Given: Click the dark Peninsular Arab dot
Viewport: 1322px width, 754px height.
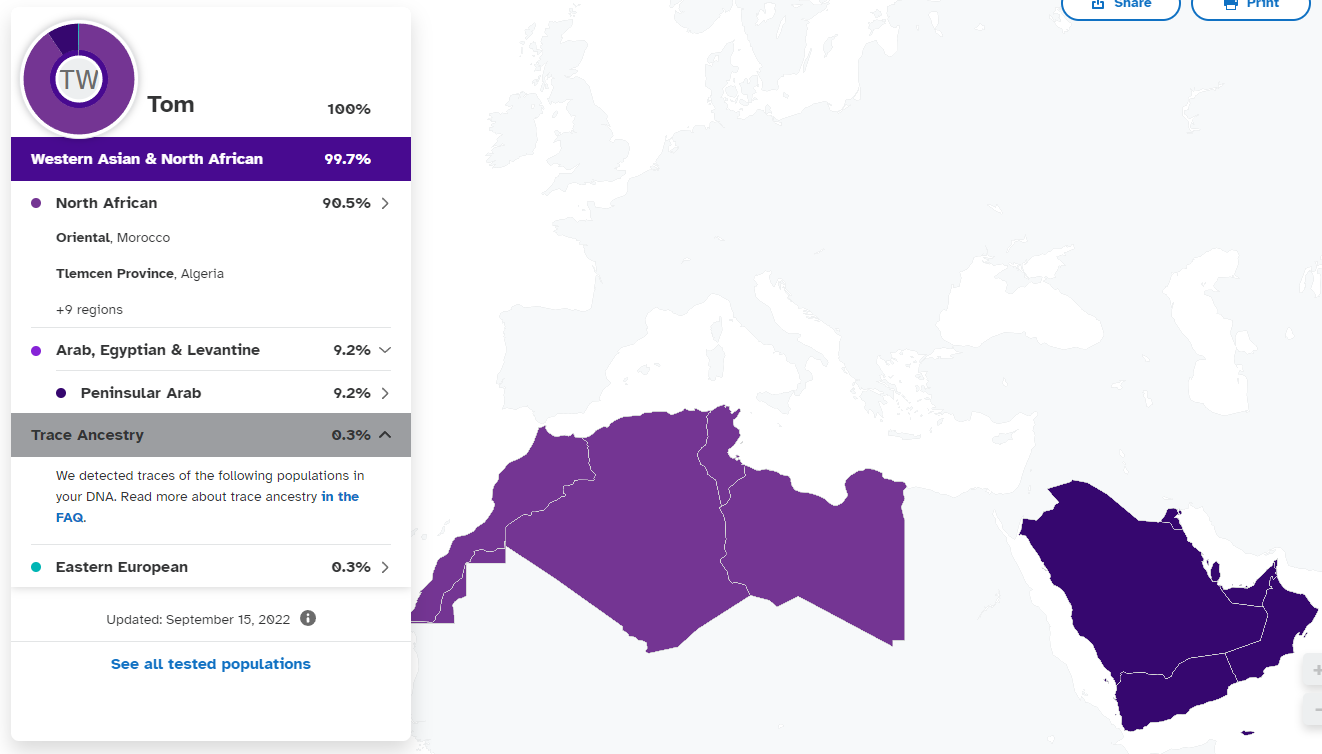Looking at the screenshot, I should [x=61, y=393].
